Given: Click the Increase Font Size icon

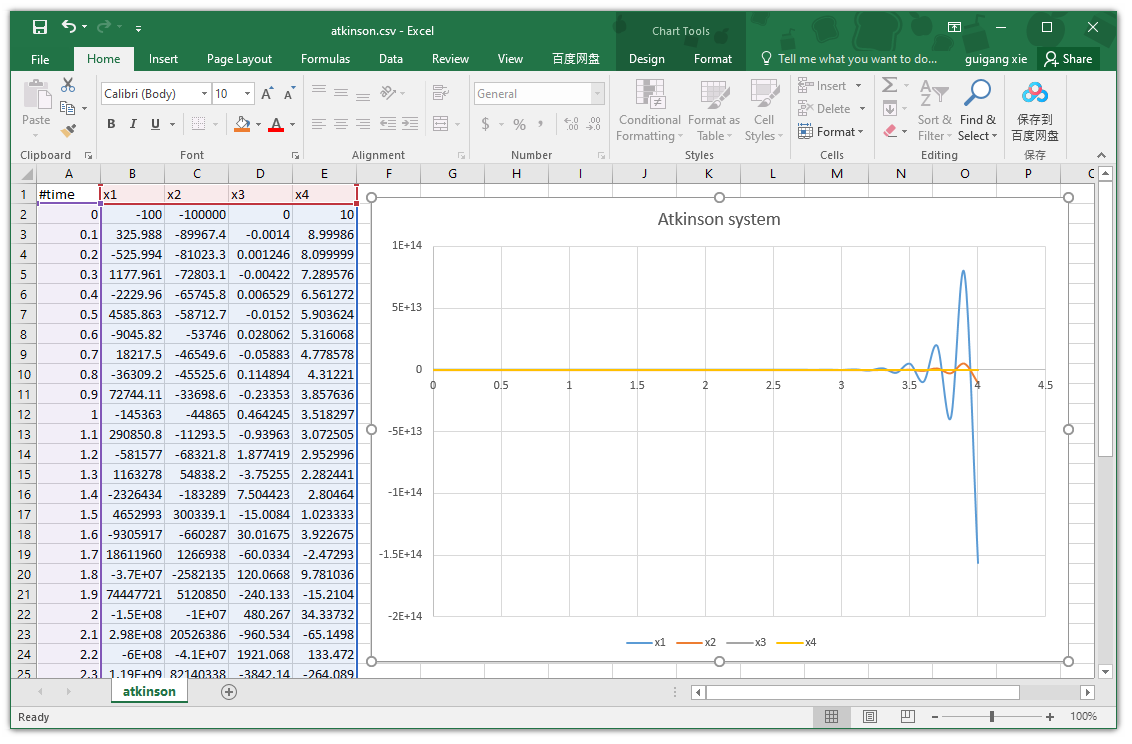Looking at the screenshot, I should (x=267, y=94).
